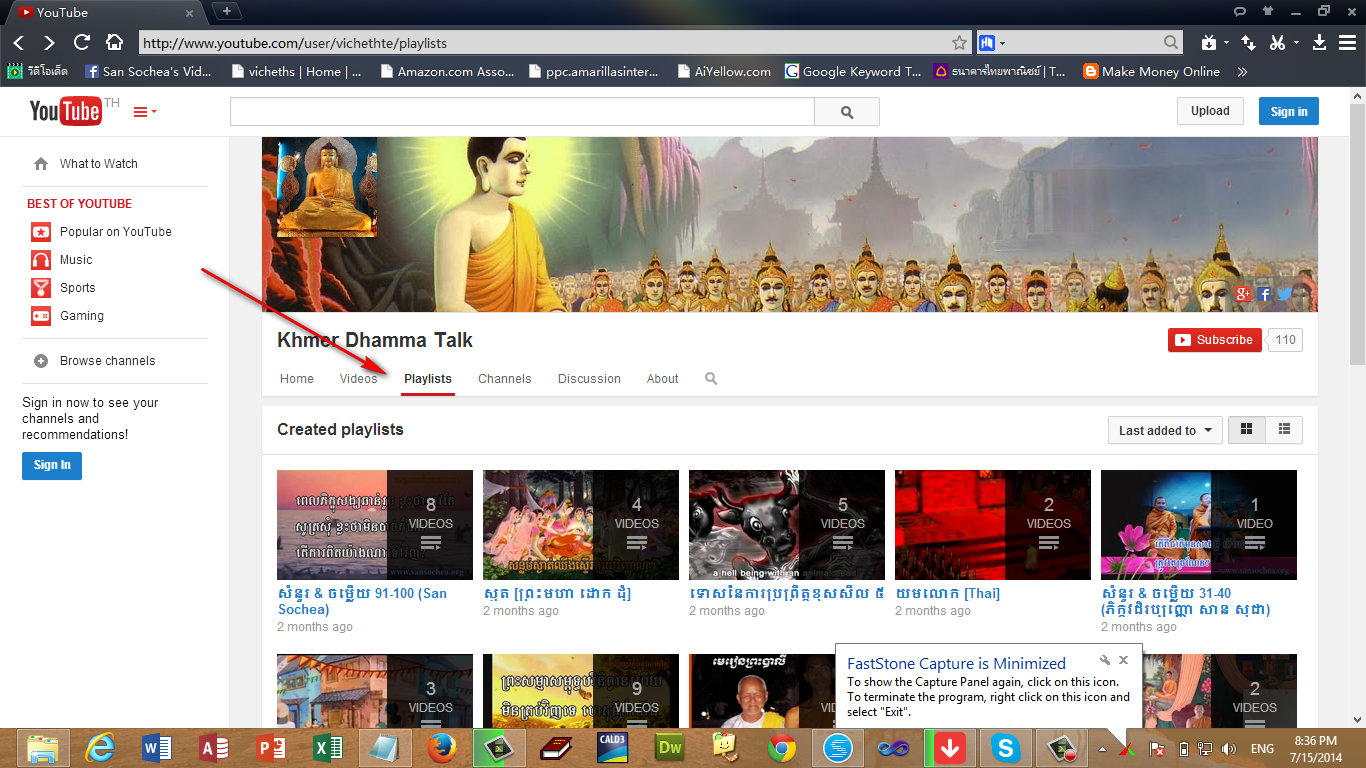Image resolution: width=1366 pixels, height=768 pixels.
Task: Click the video download TV icon
Action: pyautogui.click(x=1208, y=43)
